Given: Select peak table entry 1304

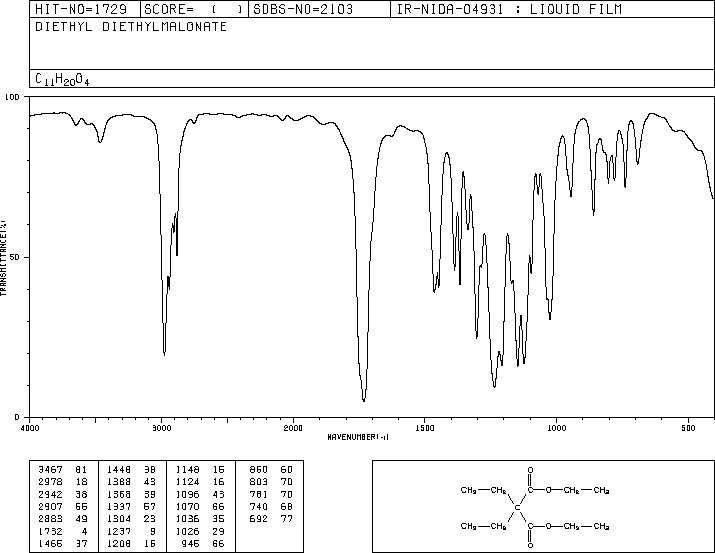Looking at the screenshot, I should (x=119, y=519).
